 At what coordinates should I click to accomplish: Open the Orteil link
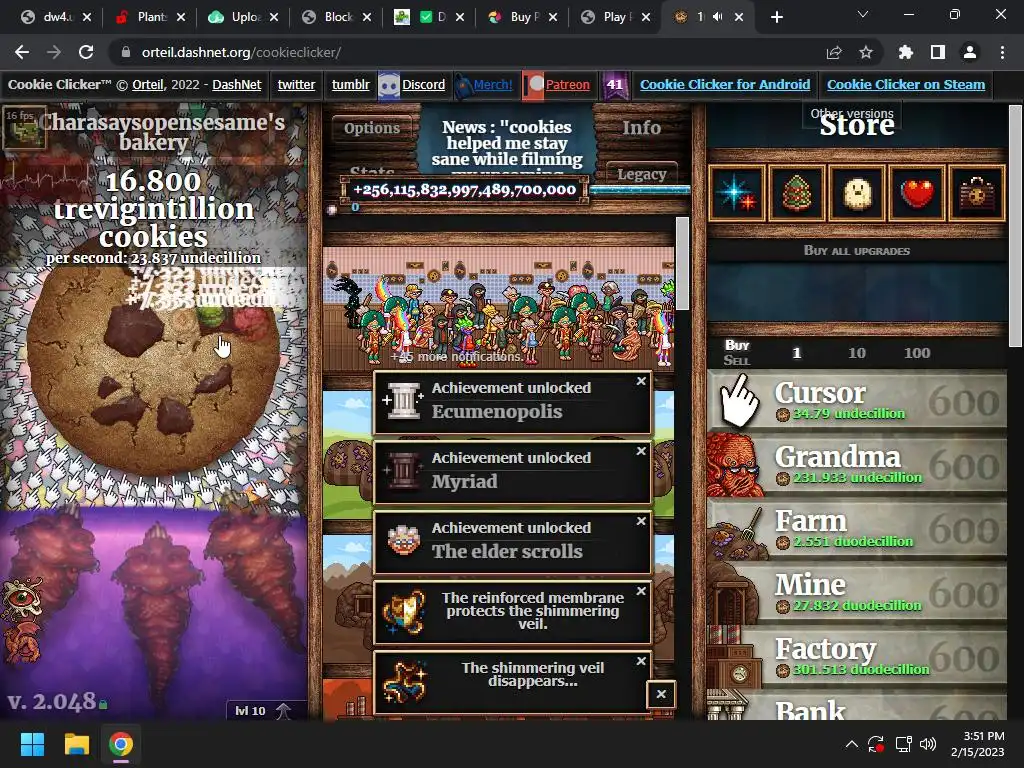coord(147,84)
